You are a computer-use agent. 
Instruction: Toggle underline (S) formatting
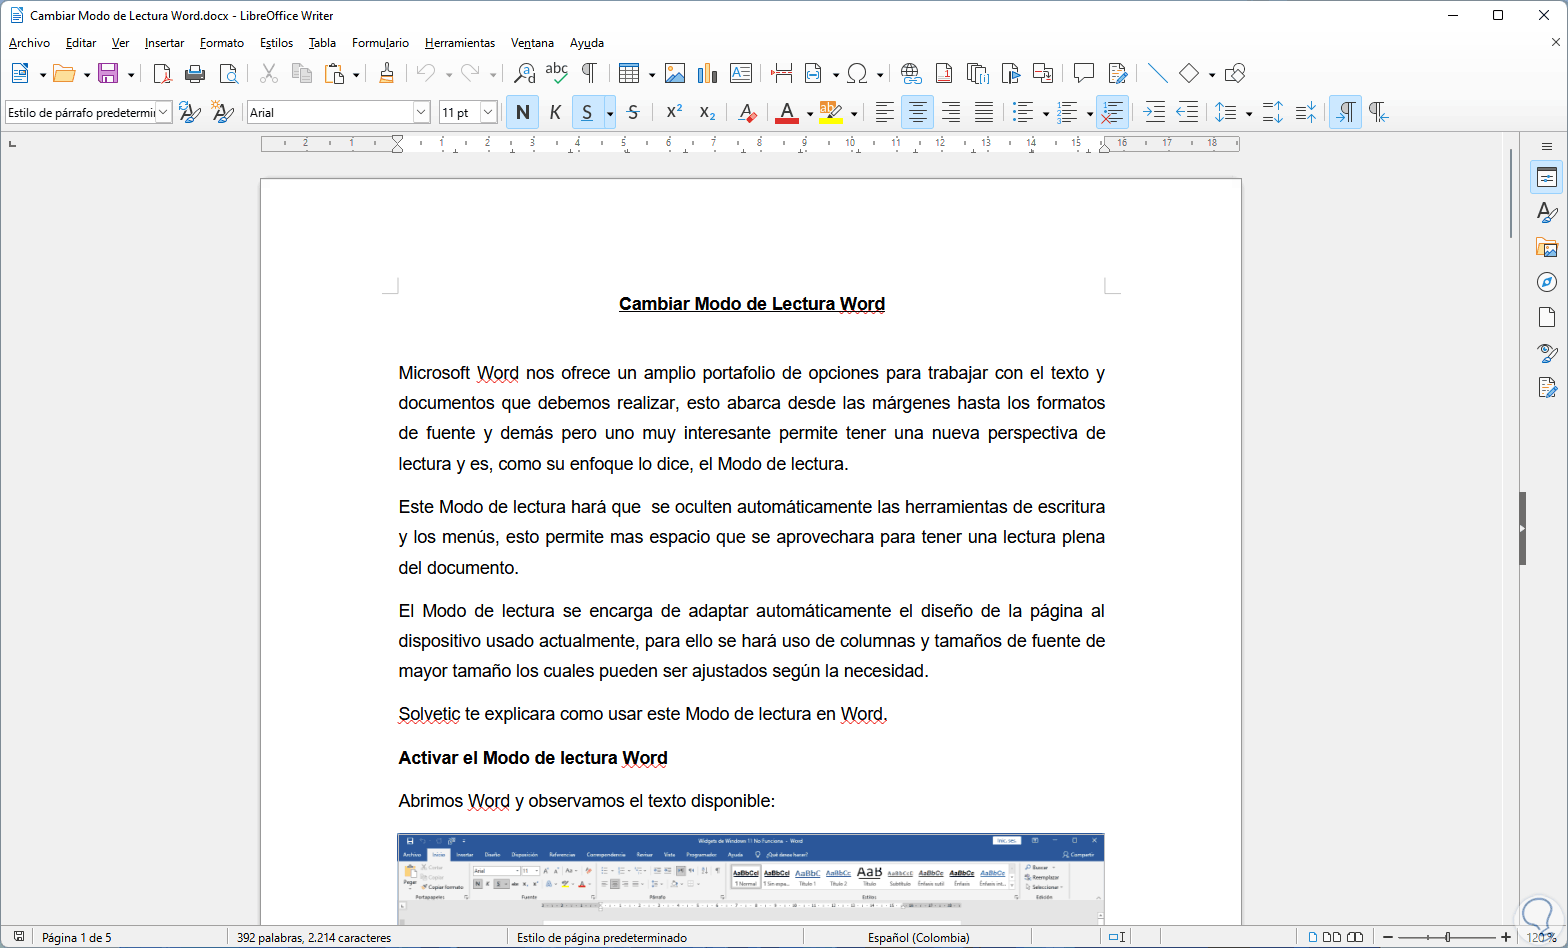tap(587, 113)
